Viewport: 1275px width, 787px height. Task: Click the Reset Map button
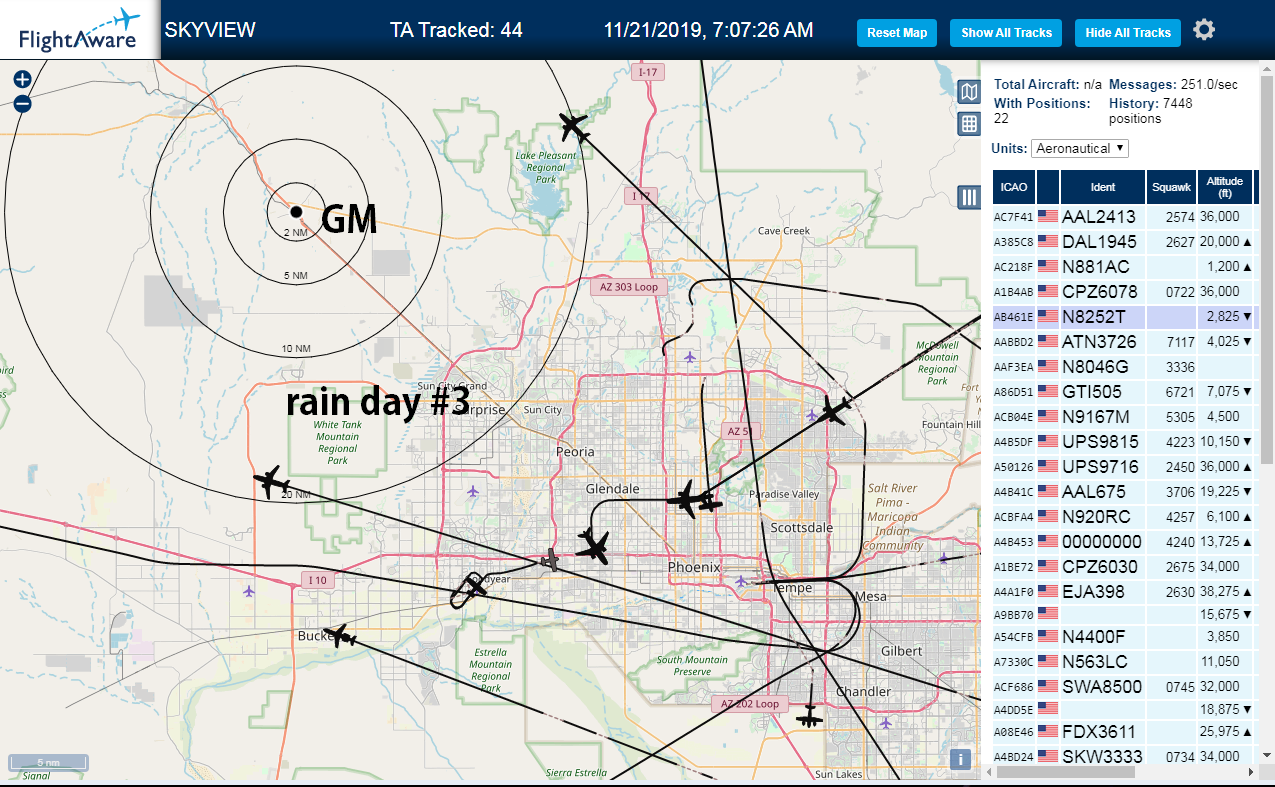tap(897, 33)
